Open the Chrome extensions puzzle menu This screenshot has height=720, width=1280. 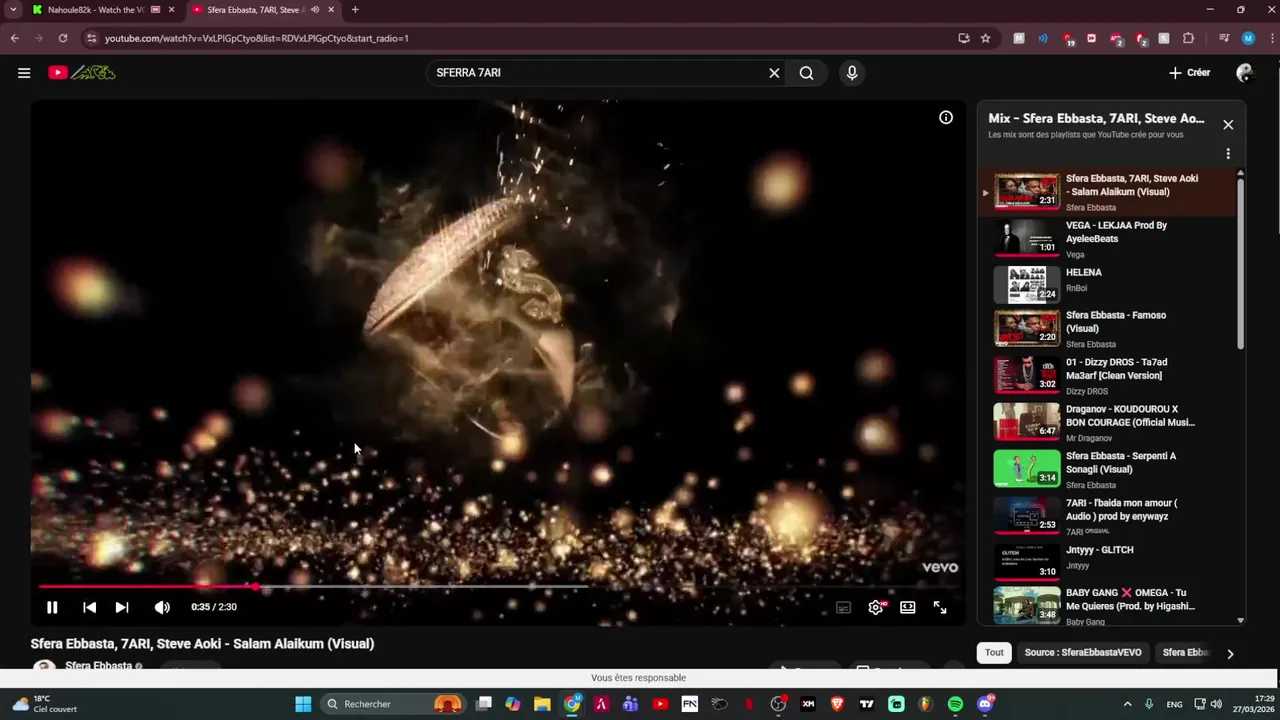pos(1189,38)
